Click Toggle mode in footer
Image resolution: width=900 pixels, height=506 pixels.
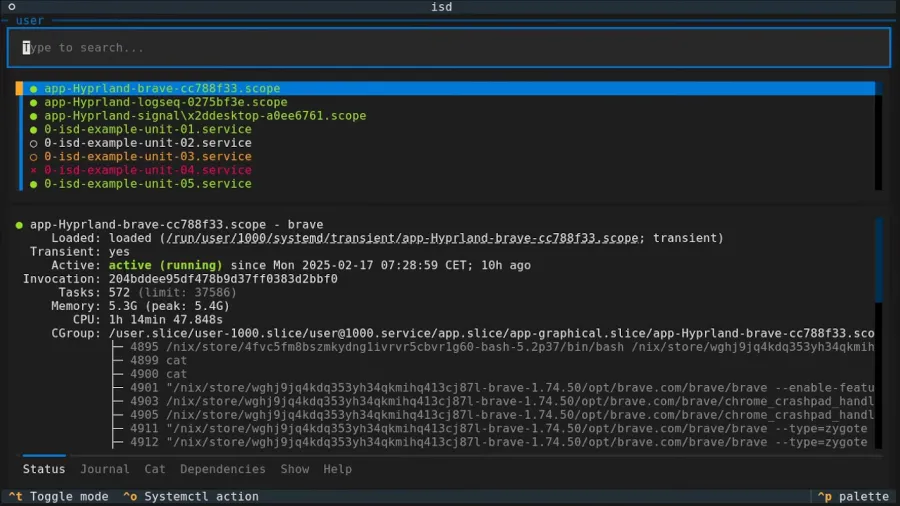(59, 497)
